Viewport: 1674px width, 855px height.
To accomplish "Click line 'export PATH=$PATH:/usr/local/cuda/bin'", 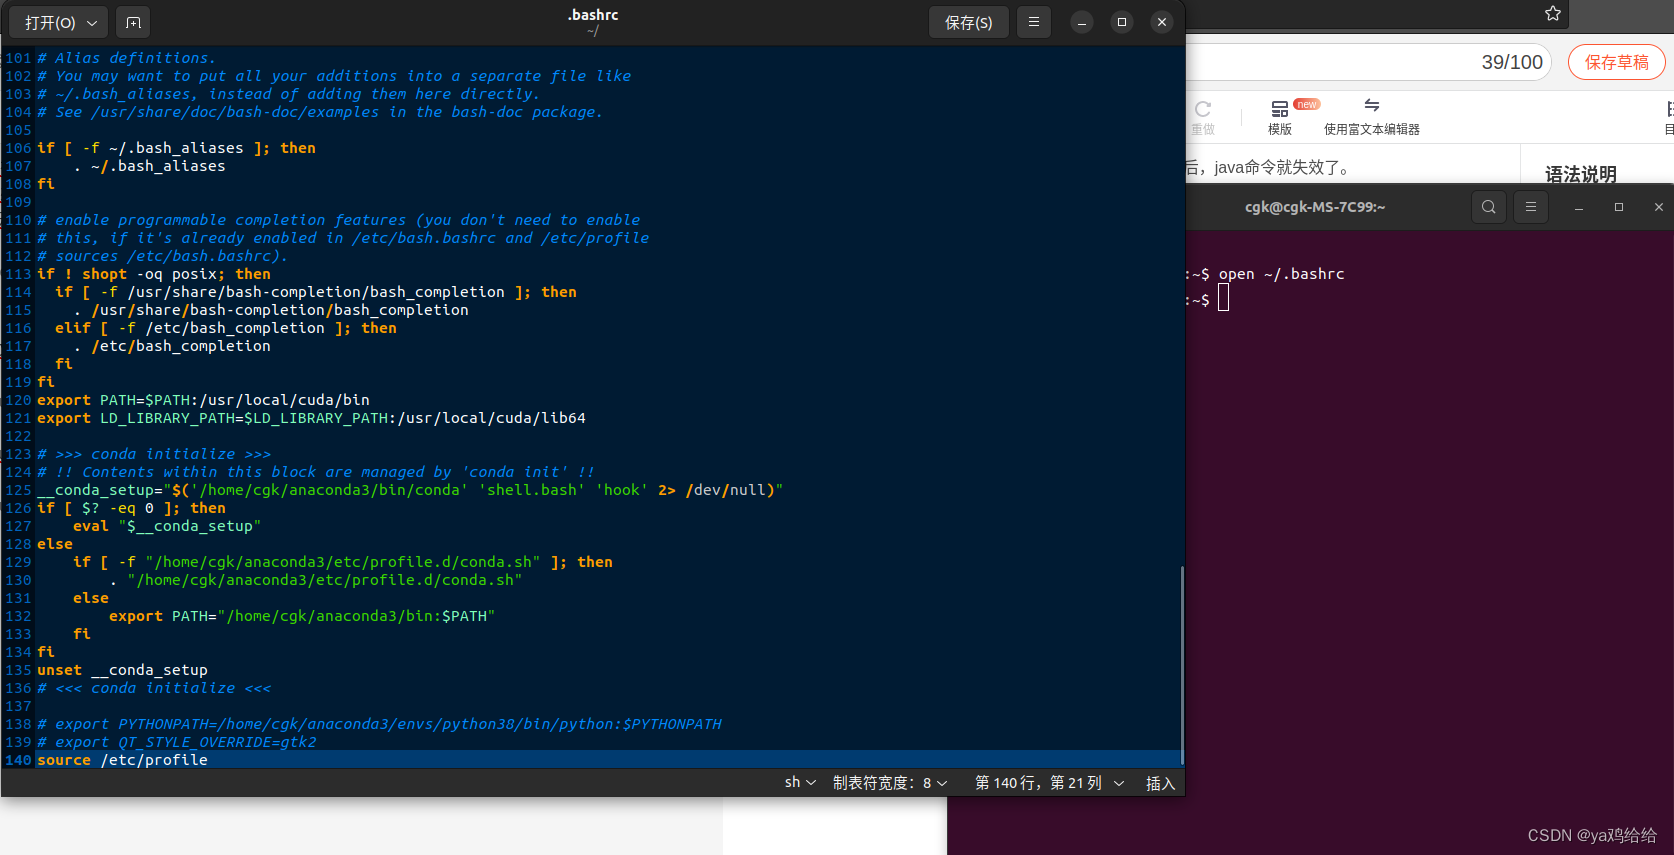I will point(203,400).
